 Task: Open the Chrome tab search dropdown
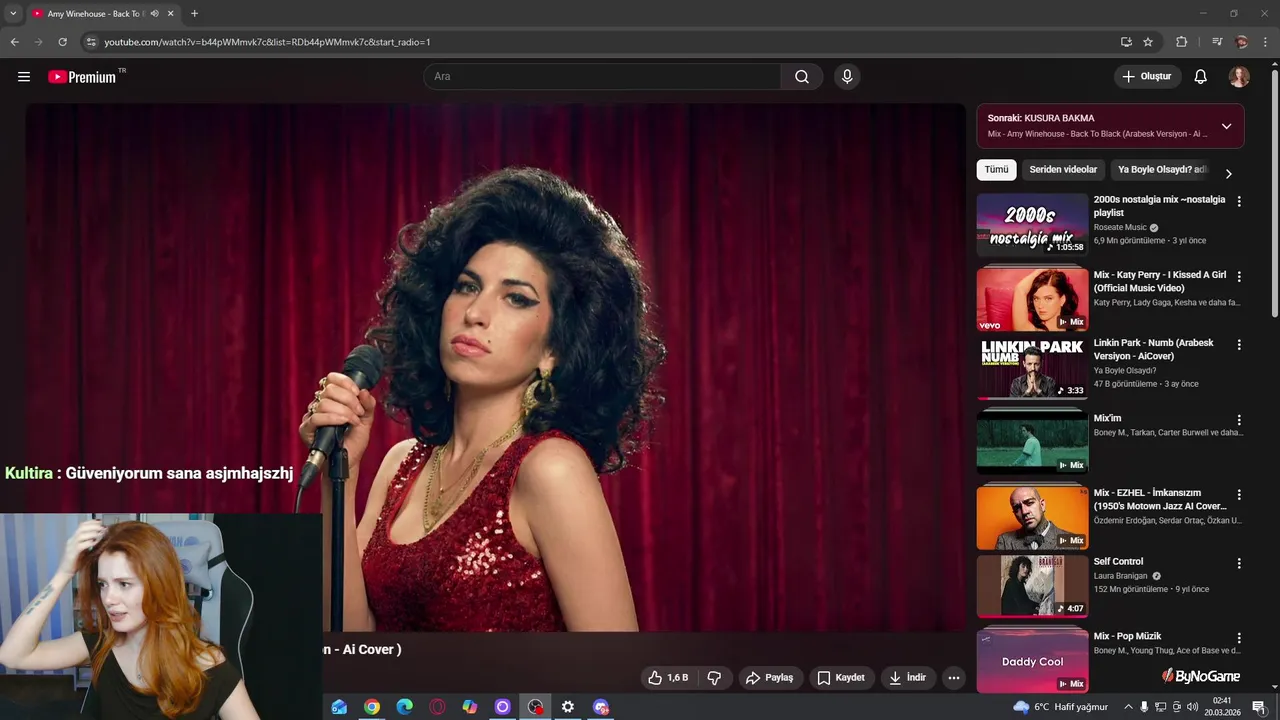tap(13, 14)
